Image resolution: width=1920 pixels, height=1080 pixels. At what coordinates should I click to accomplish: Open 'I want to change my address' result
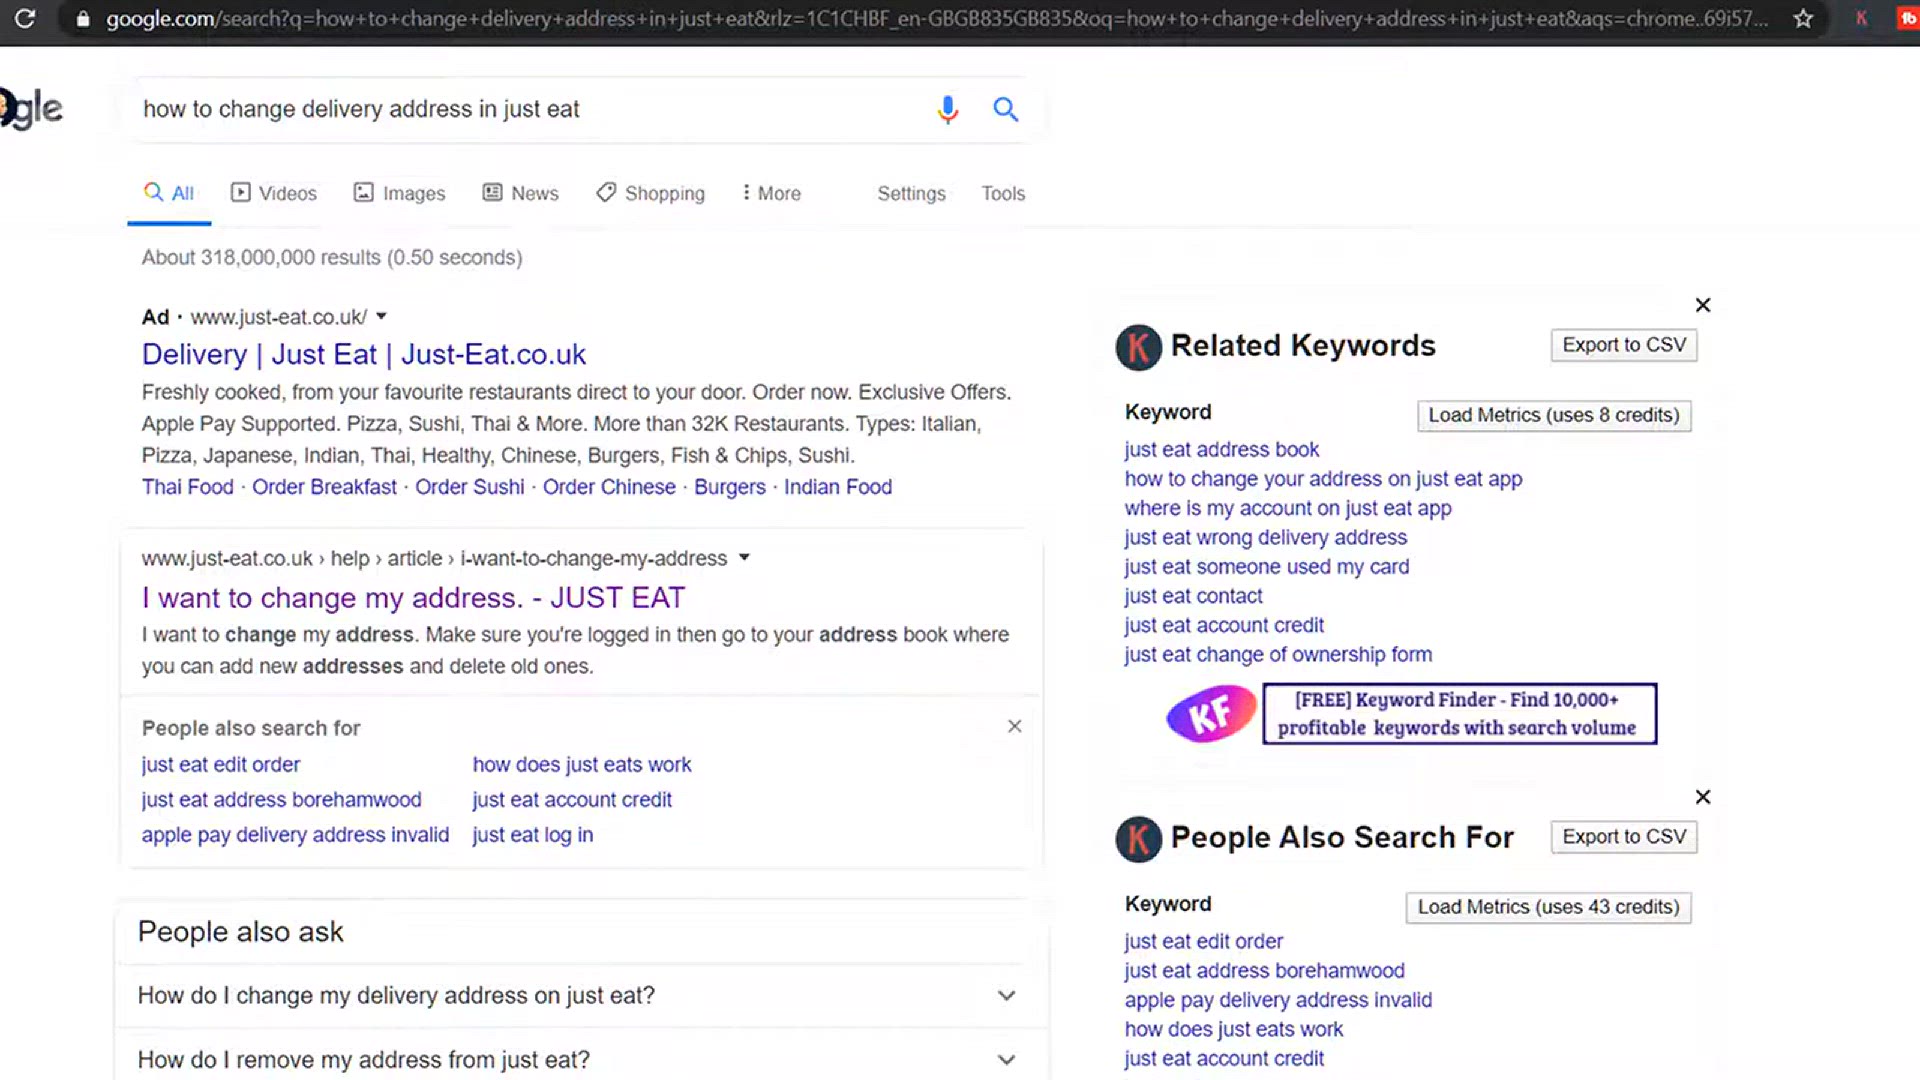pos(413,598)
